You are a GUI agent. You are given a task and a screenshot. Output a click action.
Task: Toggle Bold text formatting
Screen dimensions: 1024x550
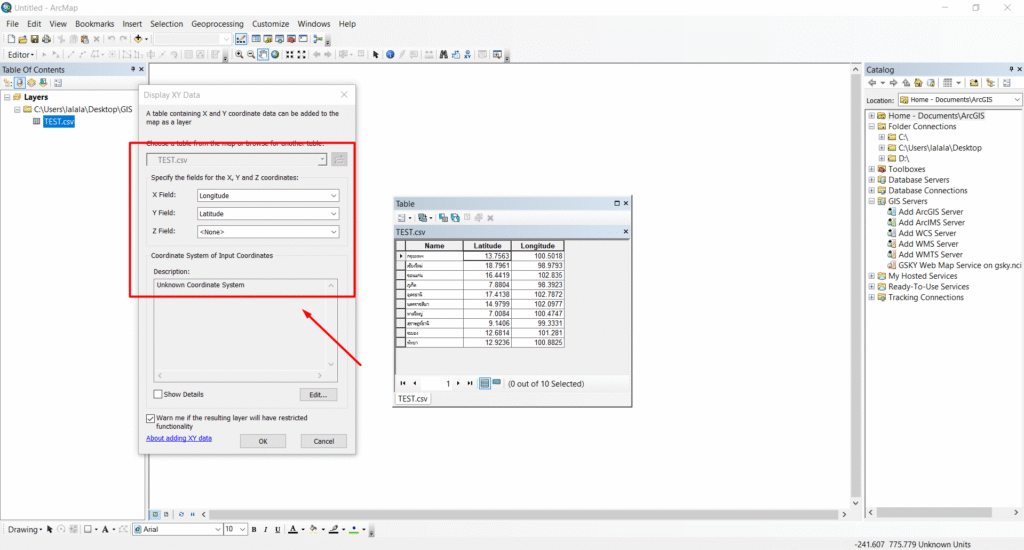pyautogui.click(x=254, y=530)
